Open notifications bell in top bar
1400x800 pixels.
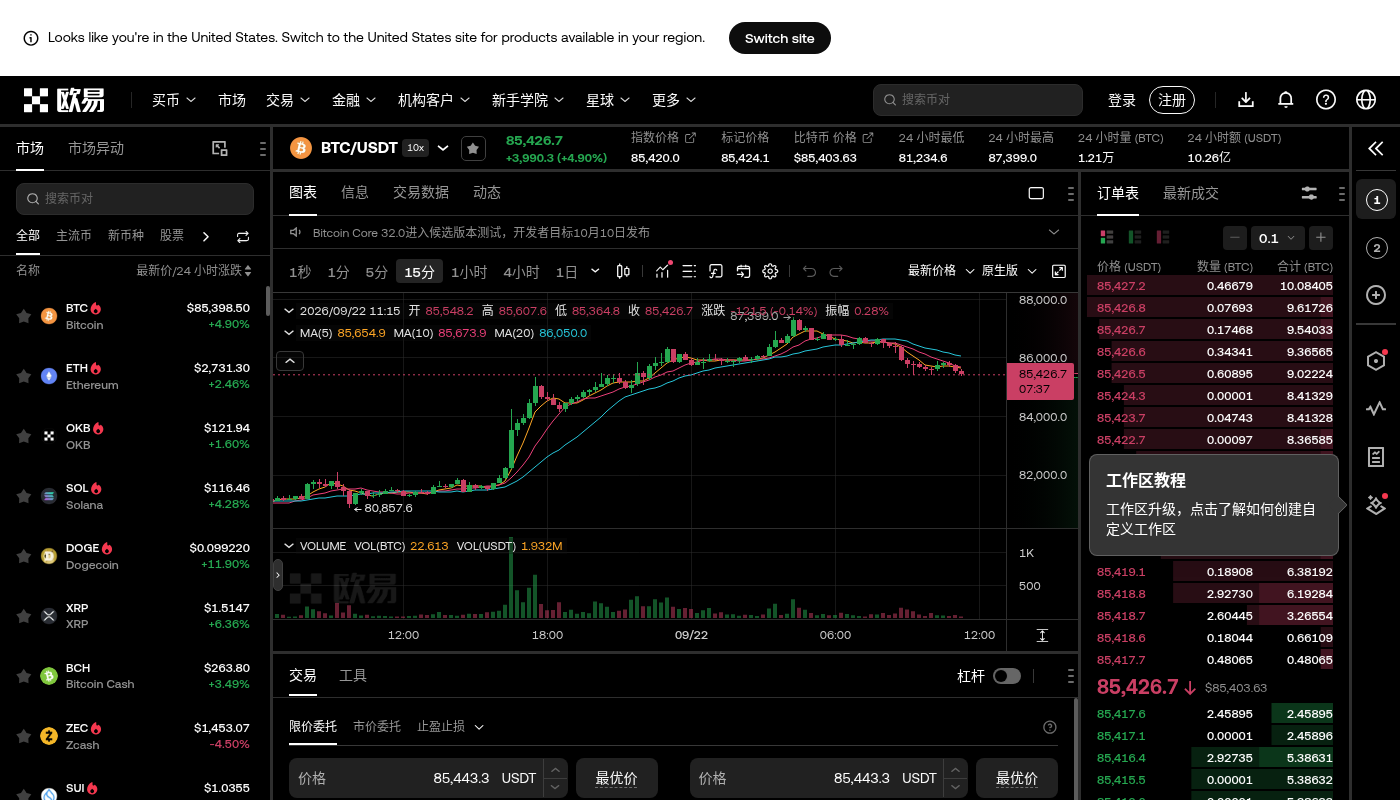(1286, 100)
